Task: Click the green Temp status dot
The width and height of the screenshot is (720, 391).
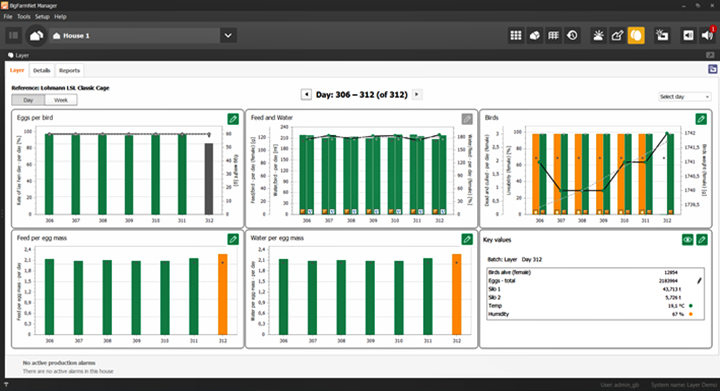Action: point(691,306)
